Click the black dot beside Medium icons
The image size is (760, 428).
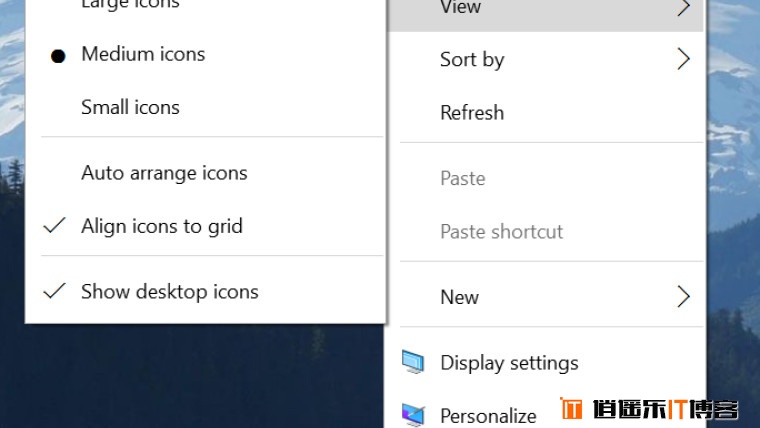(x=58, y=56)
